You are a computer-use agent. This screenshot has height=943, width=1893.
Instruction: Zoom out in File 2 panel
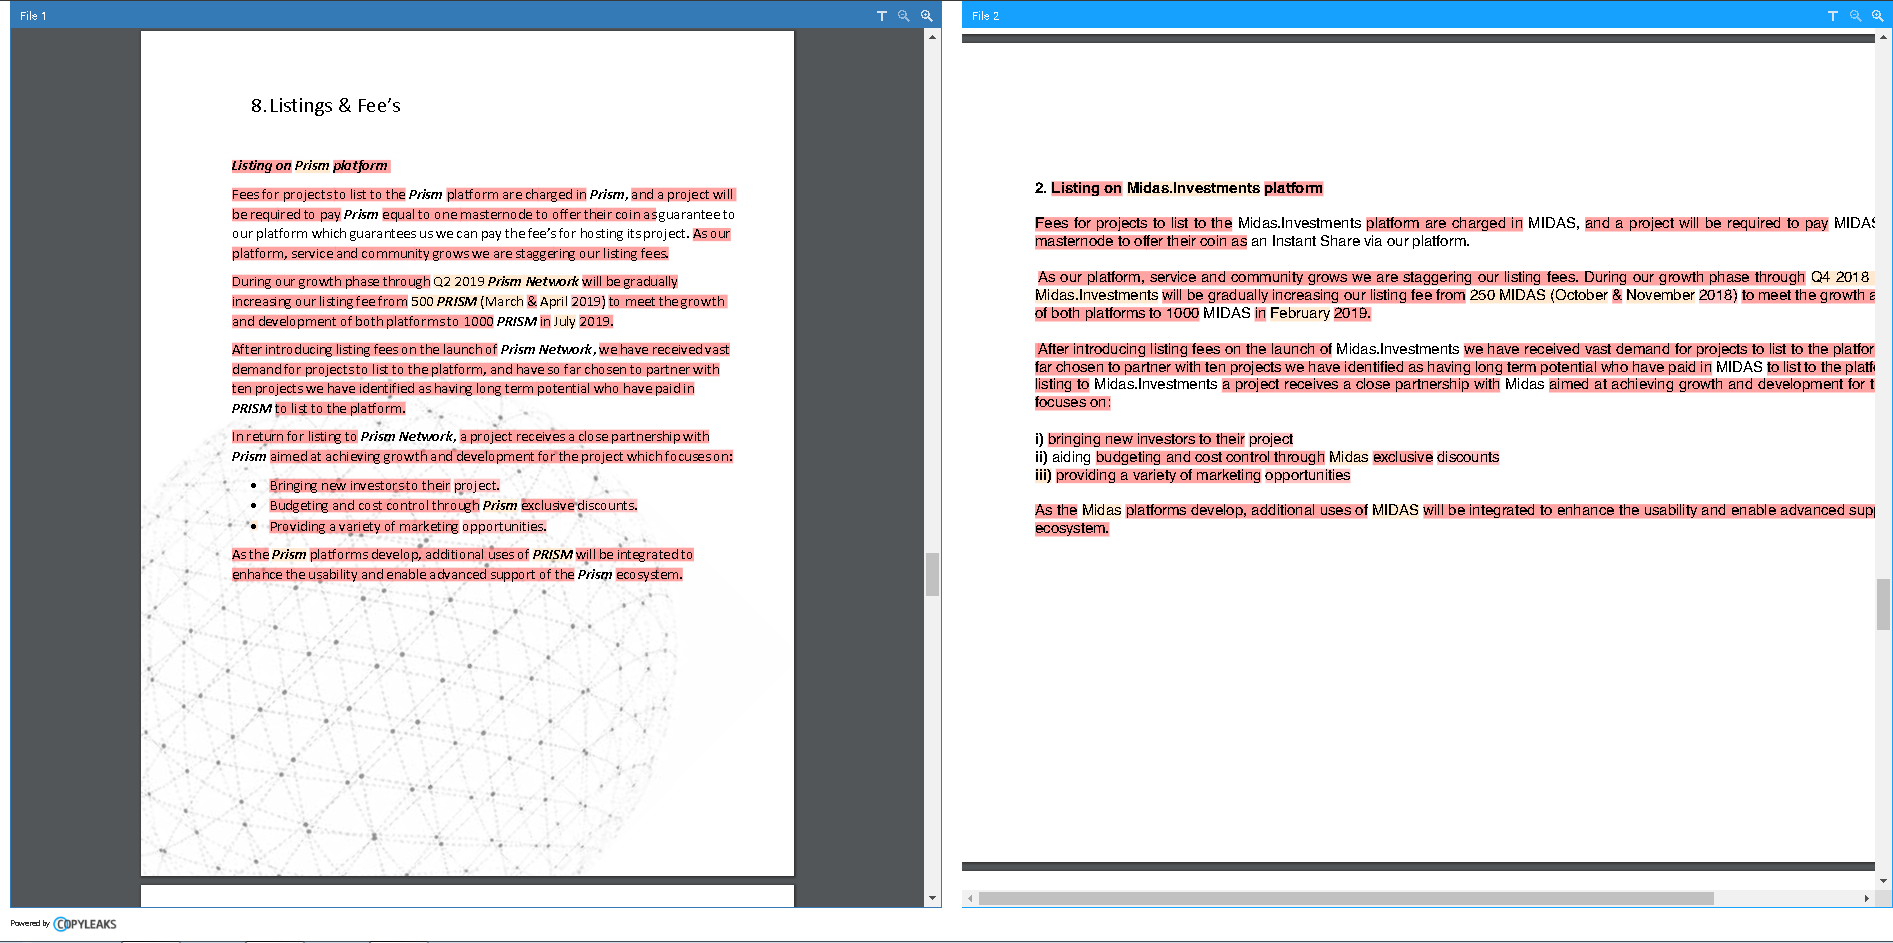[1855, 16]
